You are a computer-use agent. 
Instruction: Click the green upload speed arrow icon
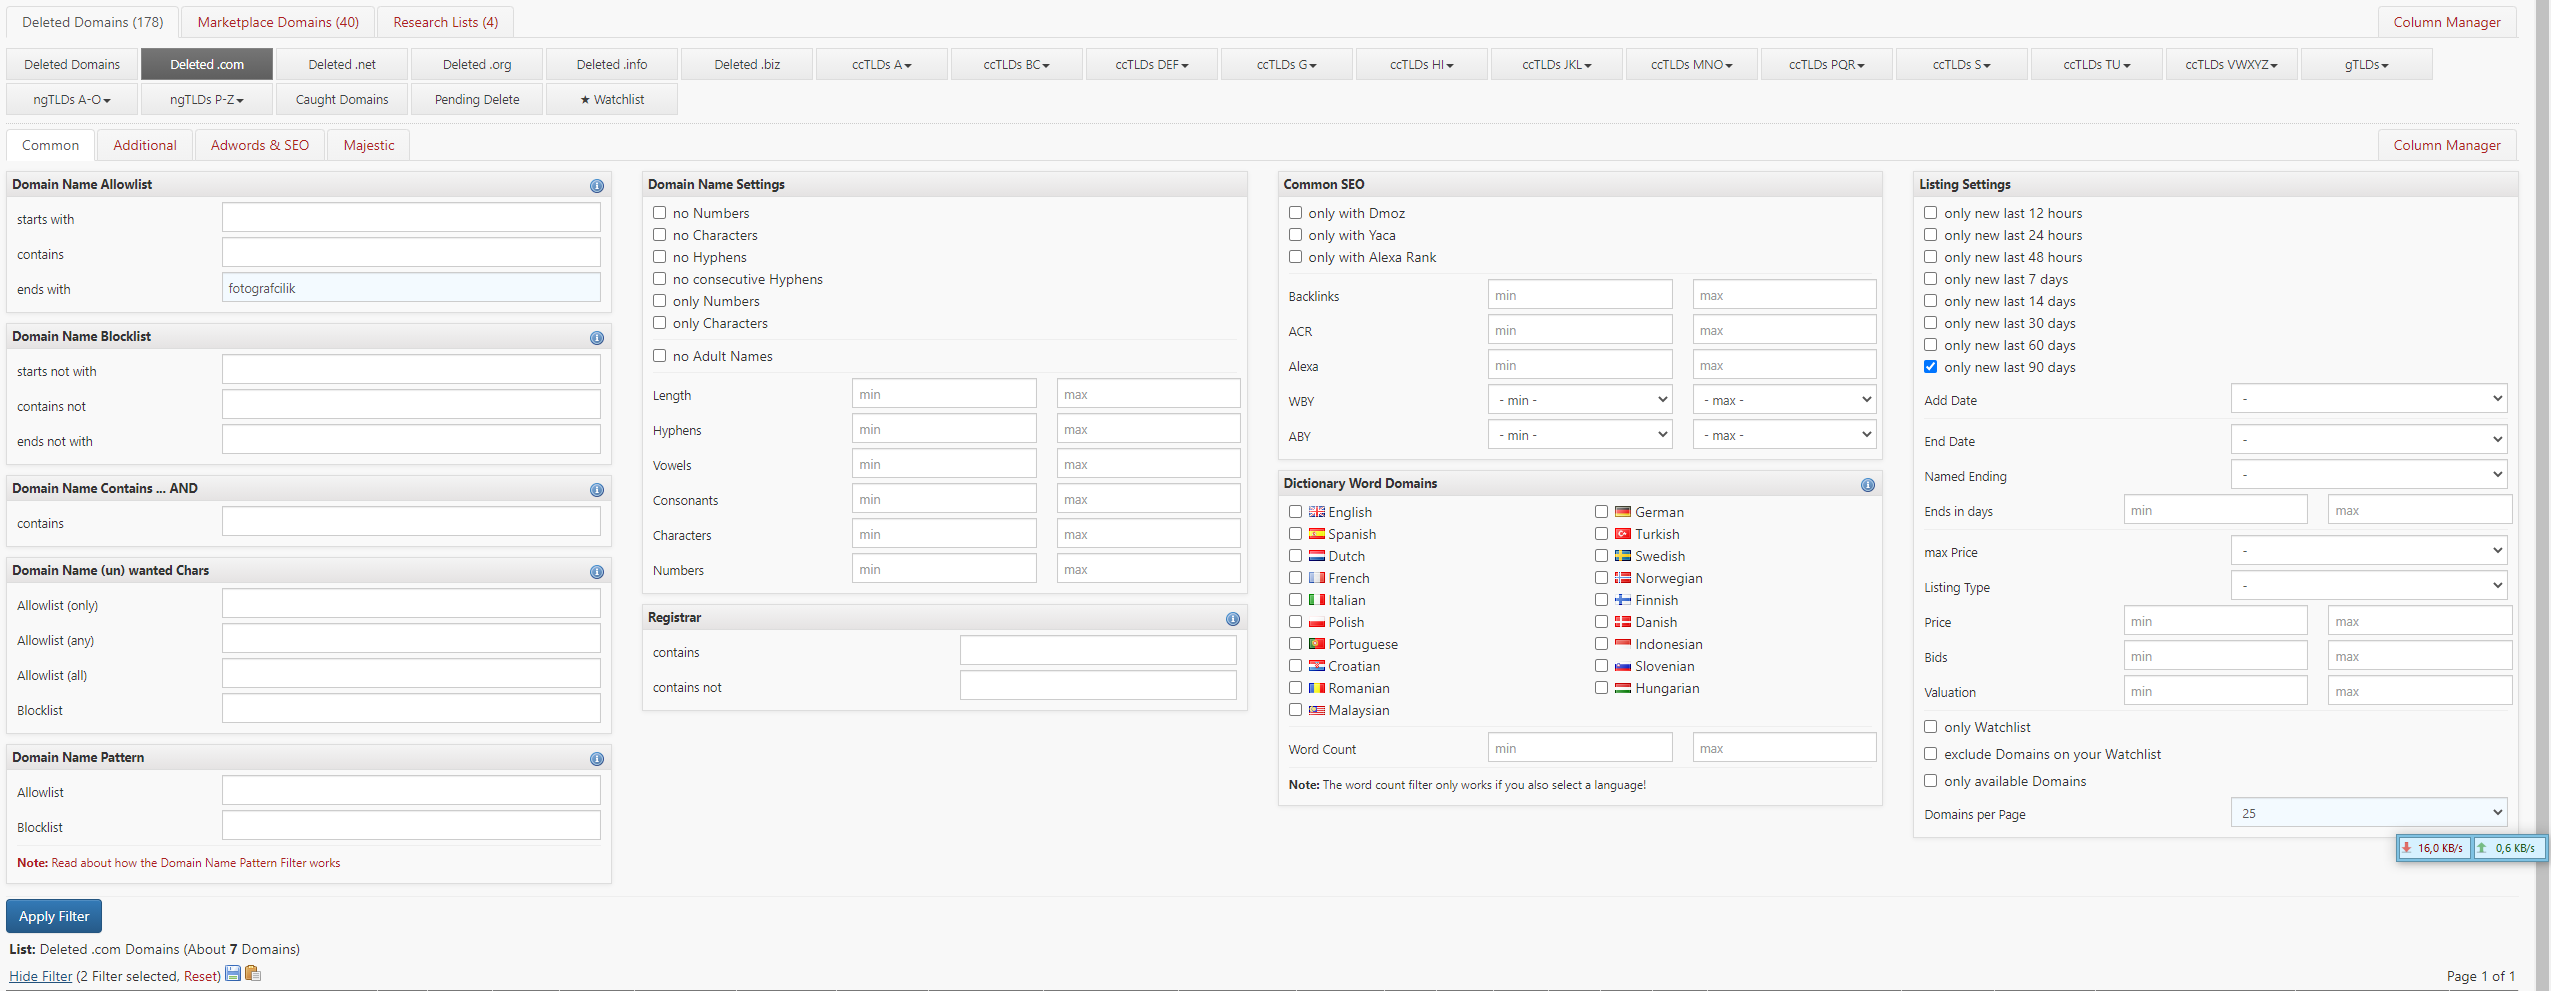(2482, 848)
